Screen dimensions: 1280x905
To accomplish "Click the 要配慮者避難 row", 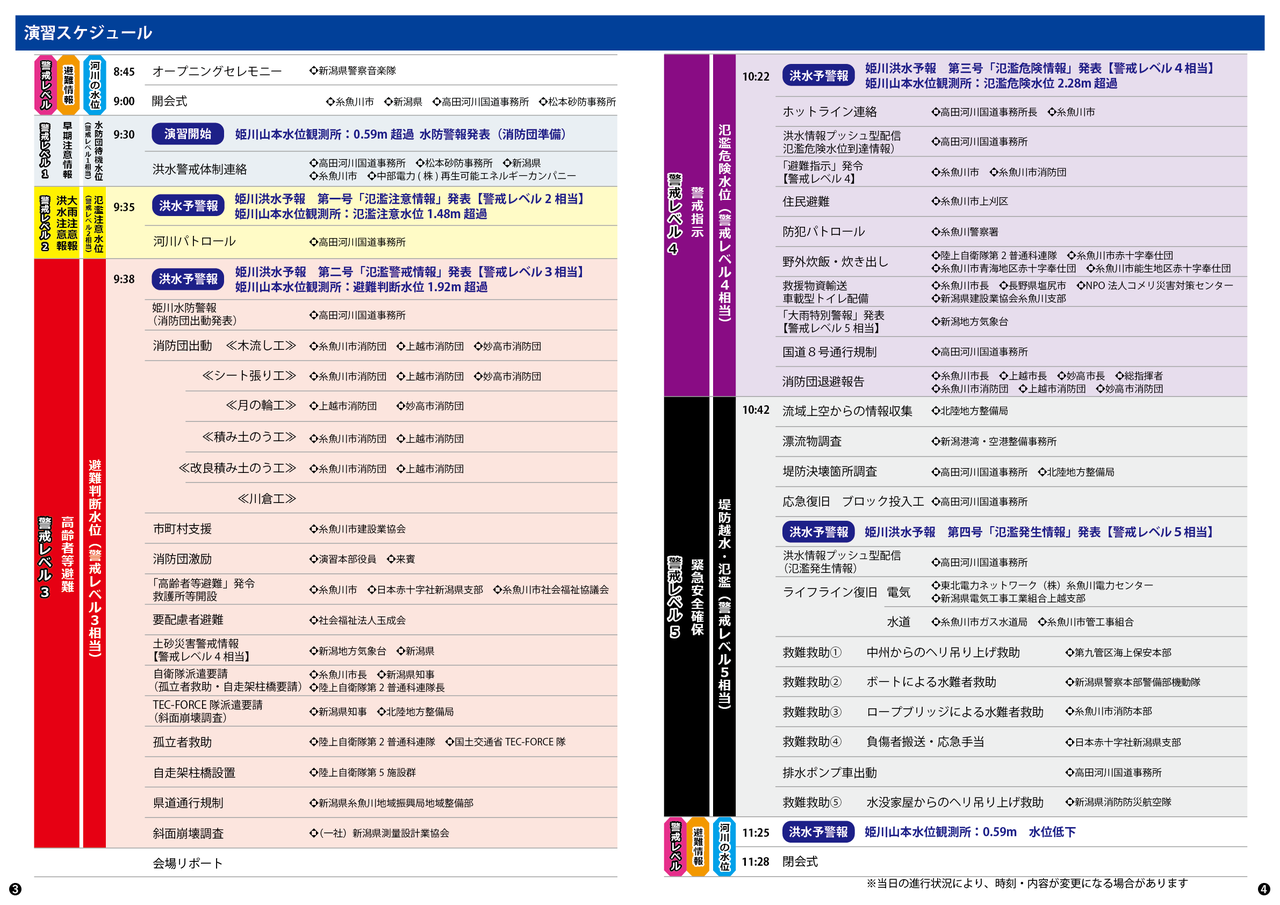I will point(381,620).
